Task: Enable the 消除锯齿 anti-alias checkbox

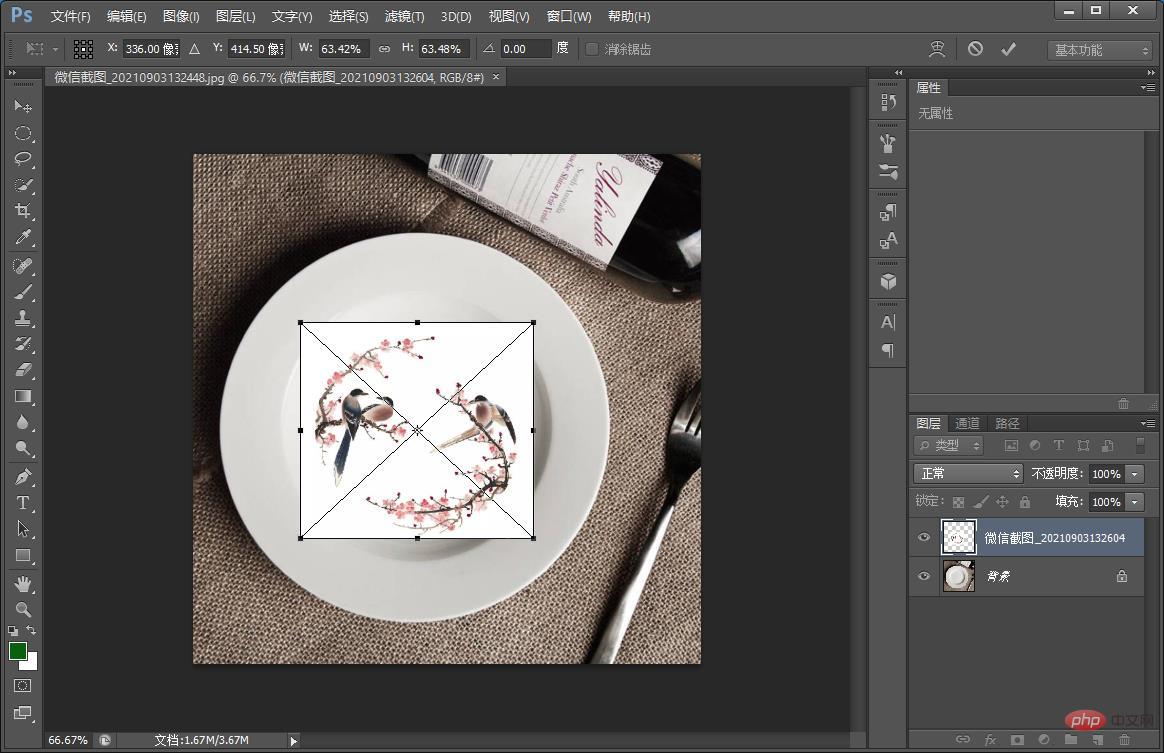Action: pos(592,49)
